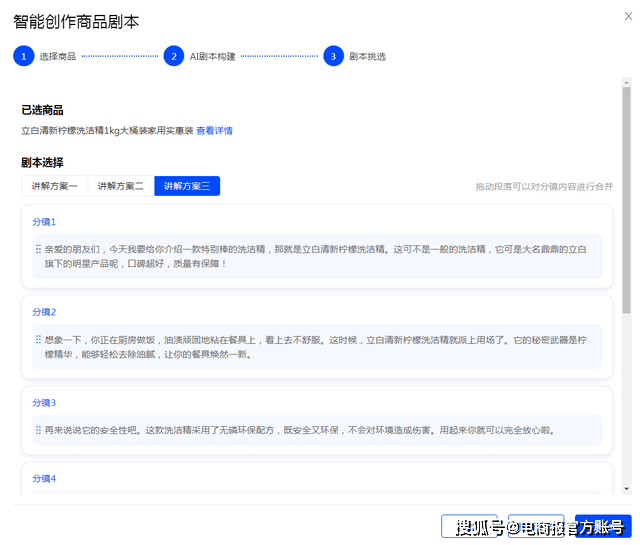
Task: Switch to 讲解方案一 tab
Action: click(55, 186)
